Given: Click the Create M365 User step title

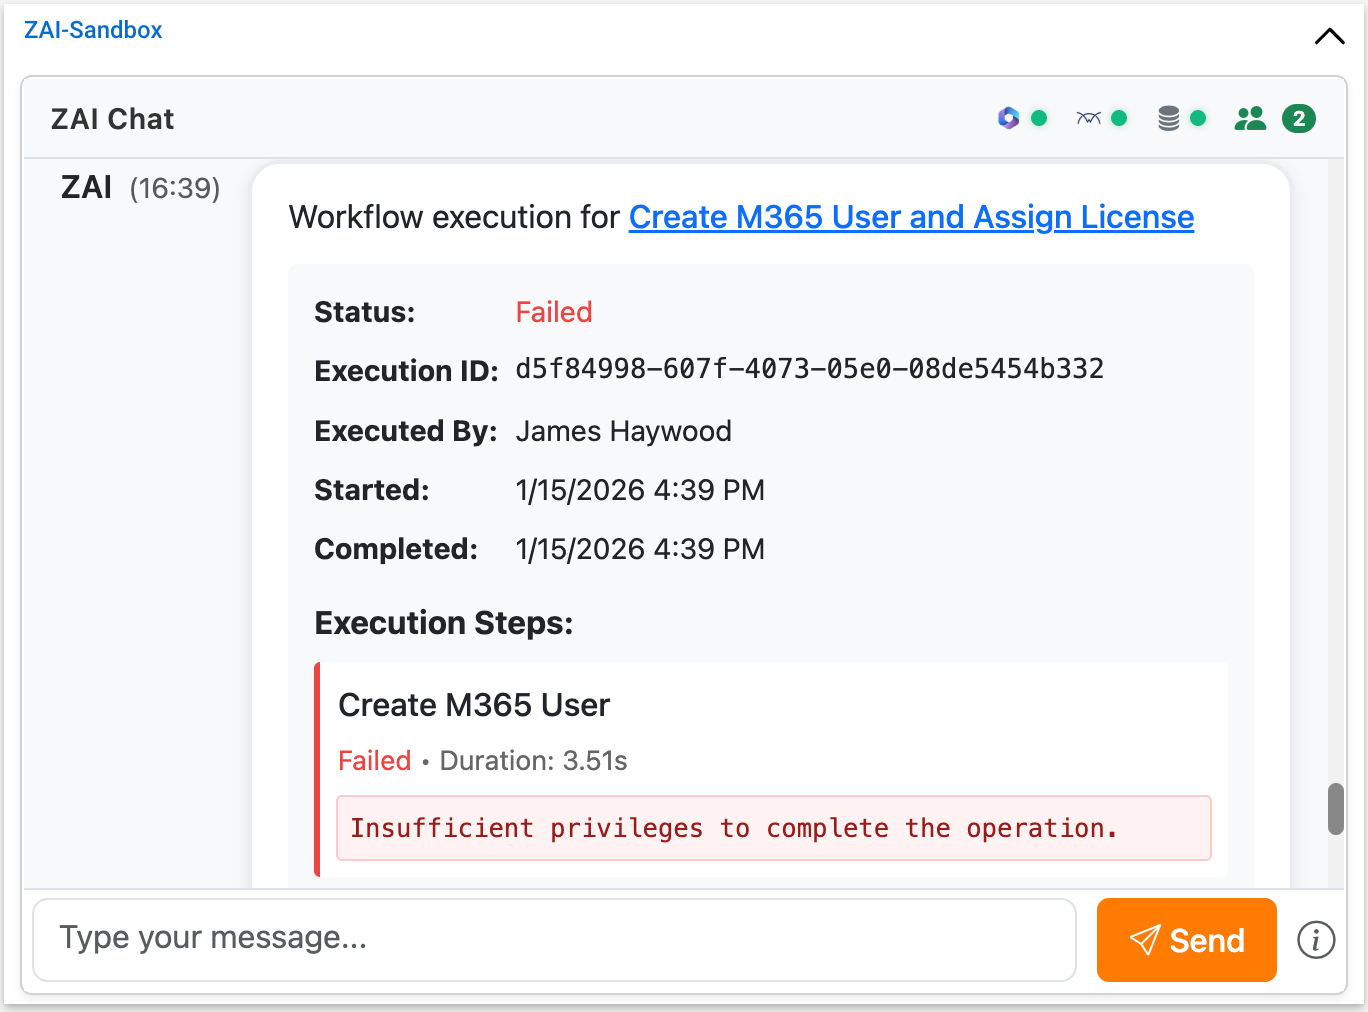Looking at the screenshot, I should click(x=474, y=705).
